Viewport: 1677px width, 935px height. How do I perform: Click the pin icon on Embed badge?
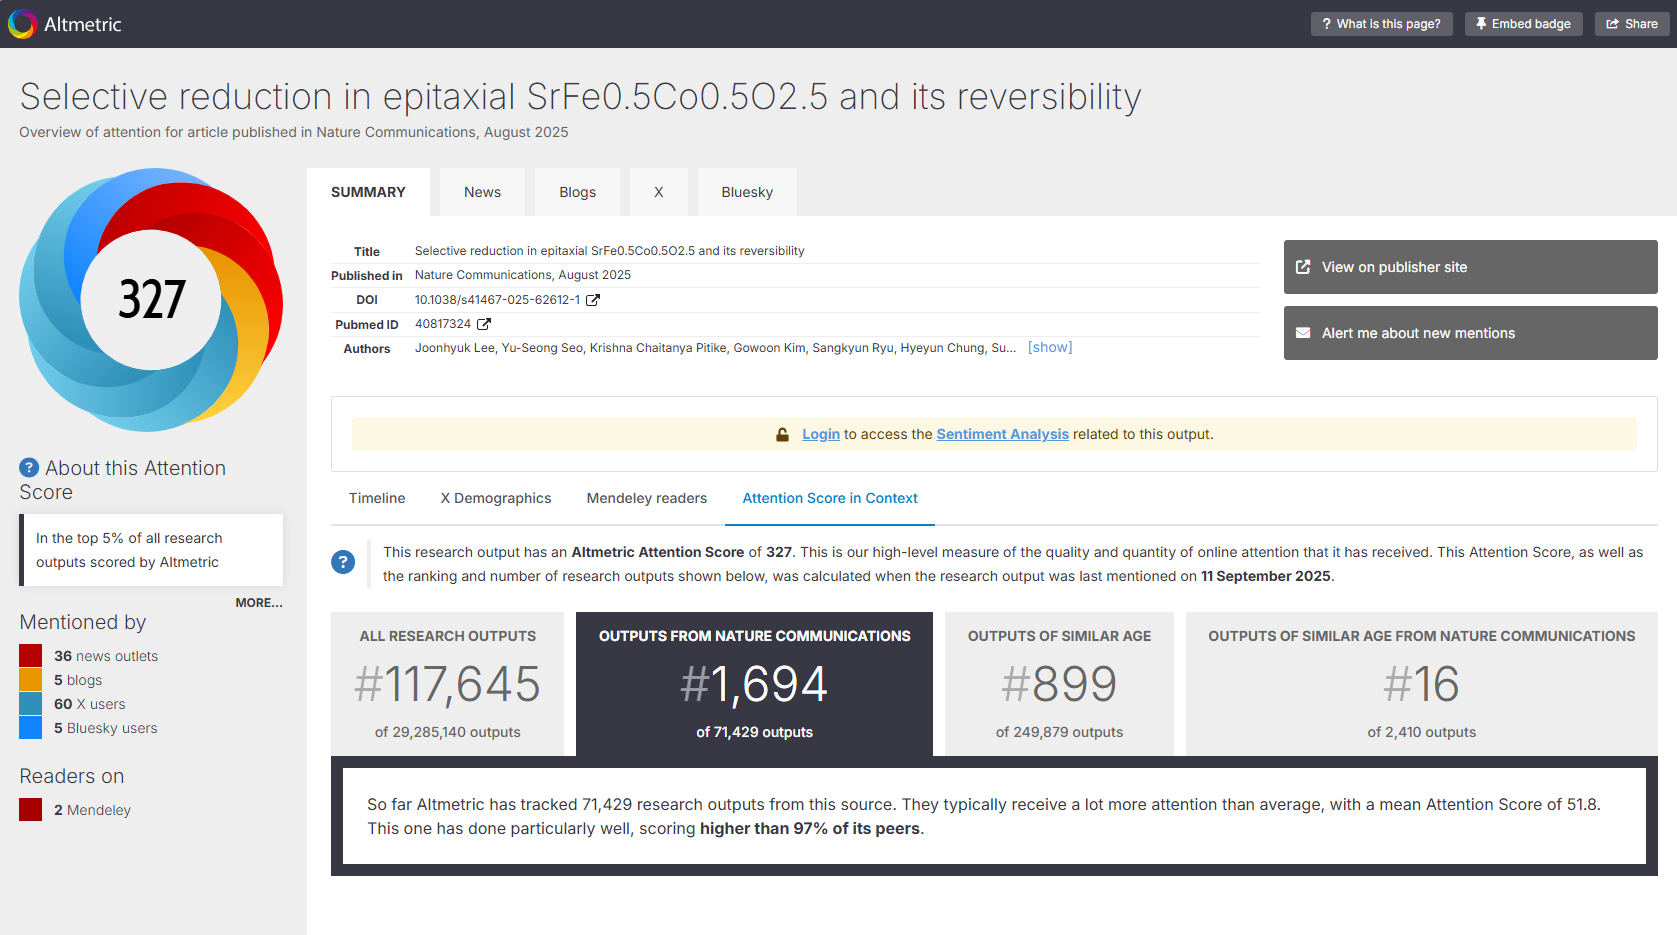coord(1481,24)
